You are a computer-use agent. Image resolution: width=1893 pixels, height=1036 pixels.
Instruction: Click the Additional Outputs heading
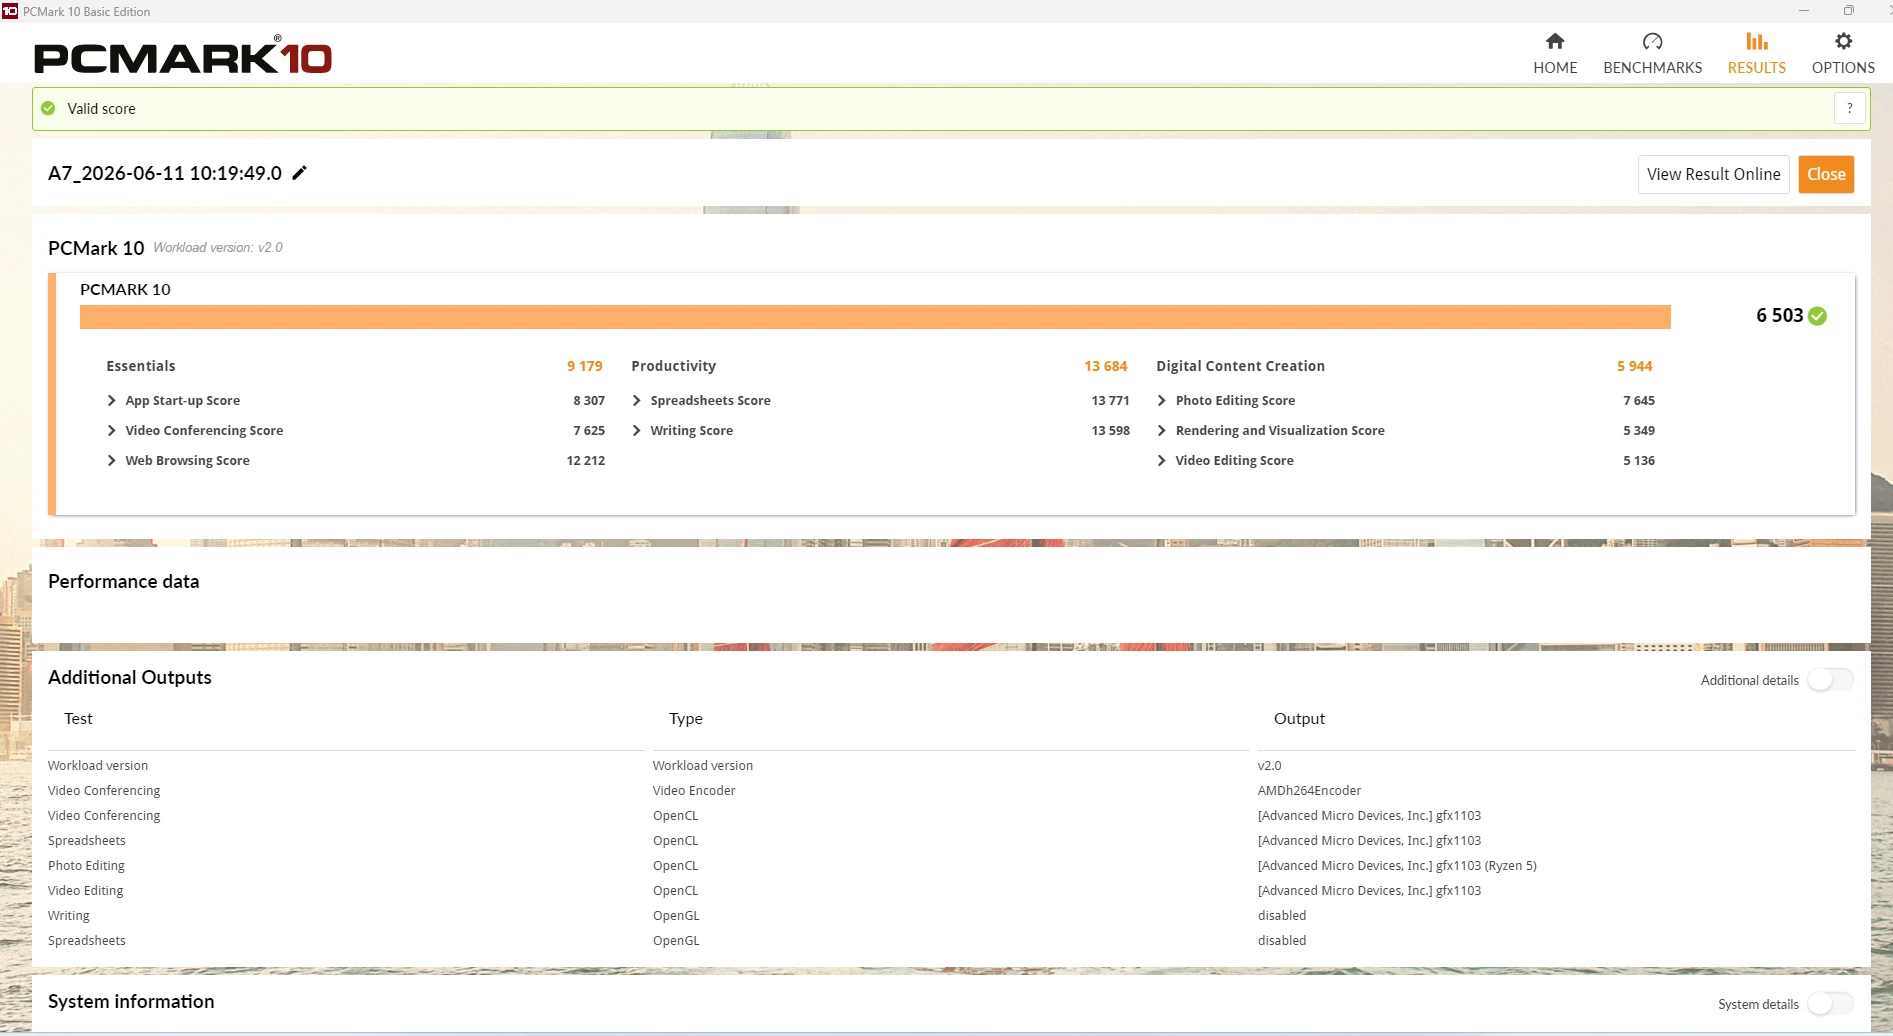coord(130,677)
